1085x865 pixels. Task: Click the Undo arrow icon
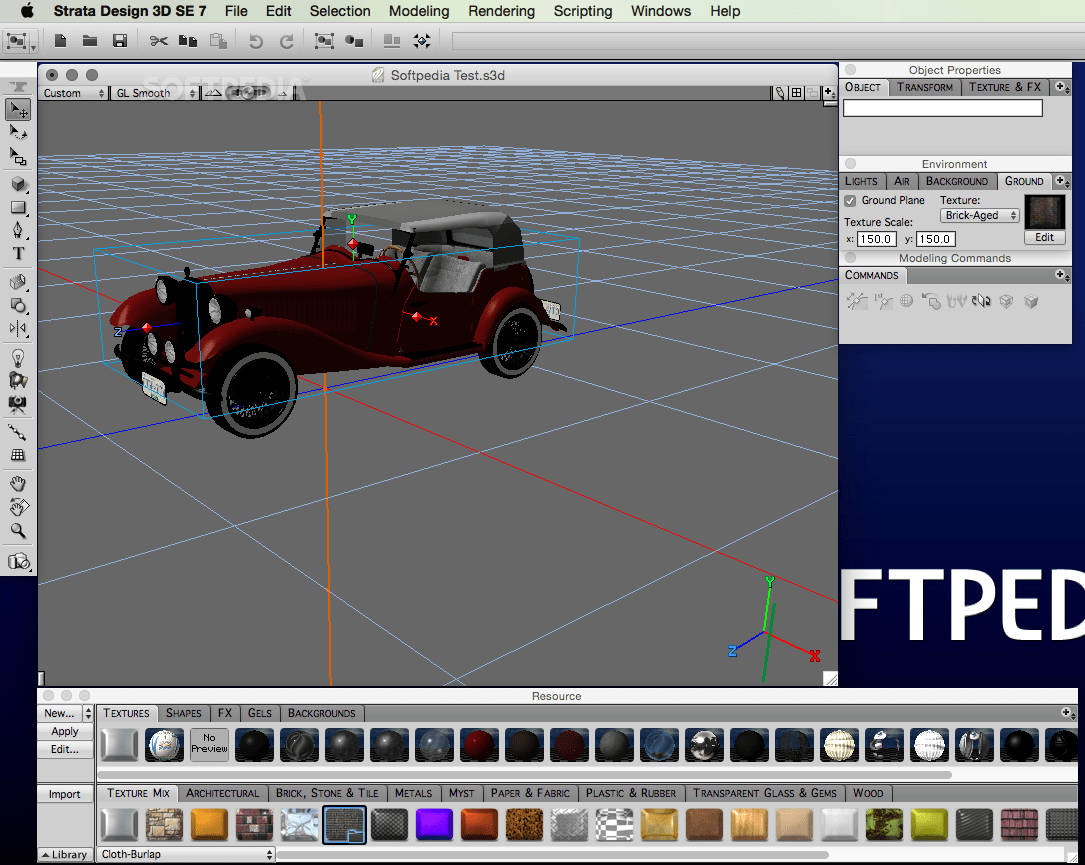point(256,42)
